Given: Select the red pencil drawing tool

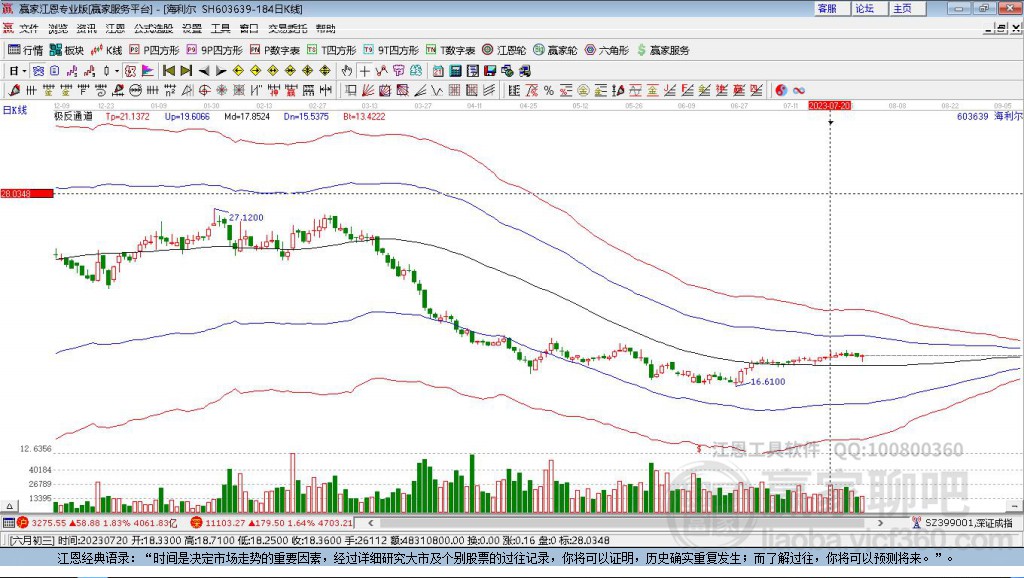Looking at the screenshot, I should click(x=14, y=90).
